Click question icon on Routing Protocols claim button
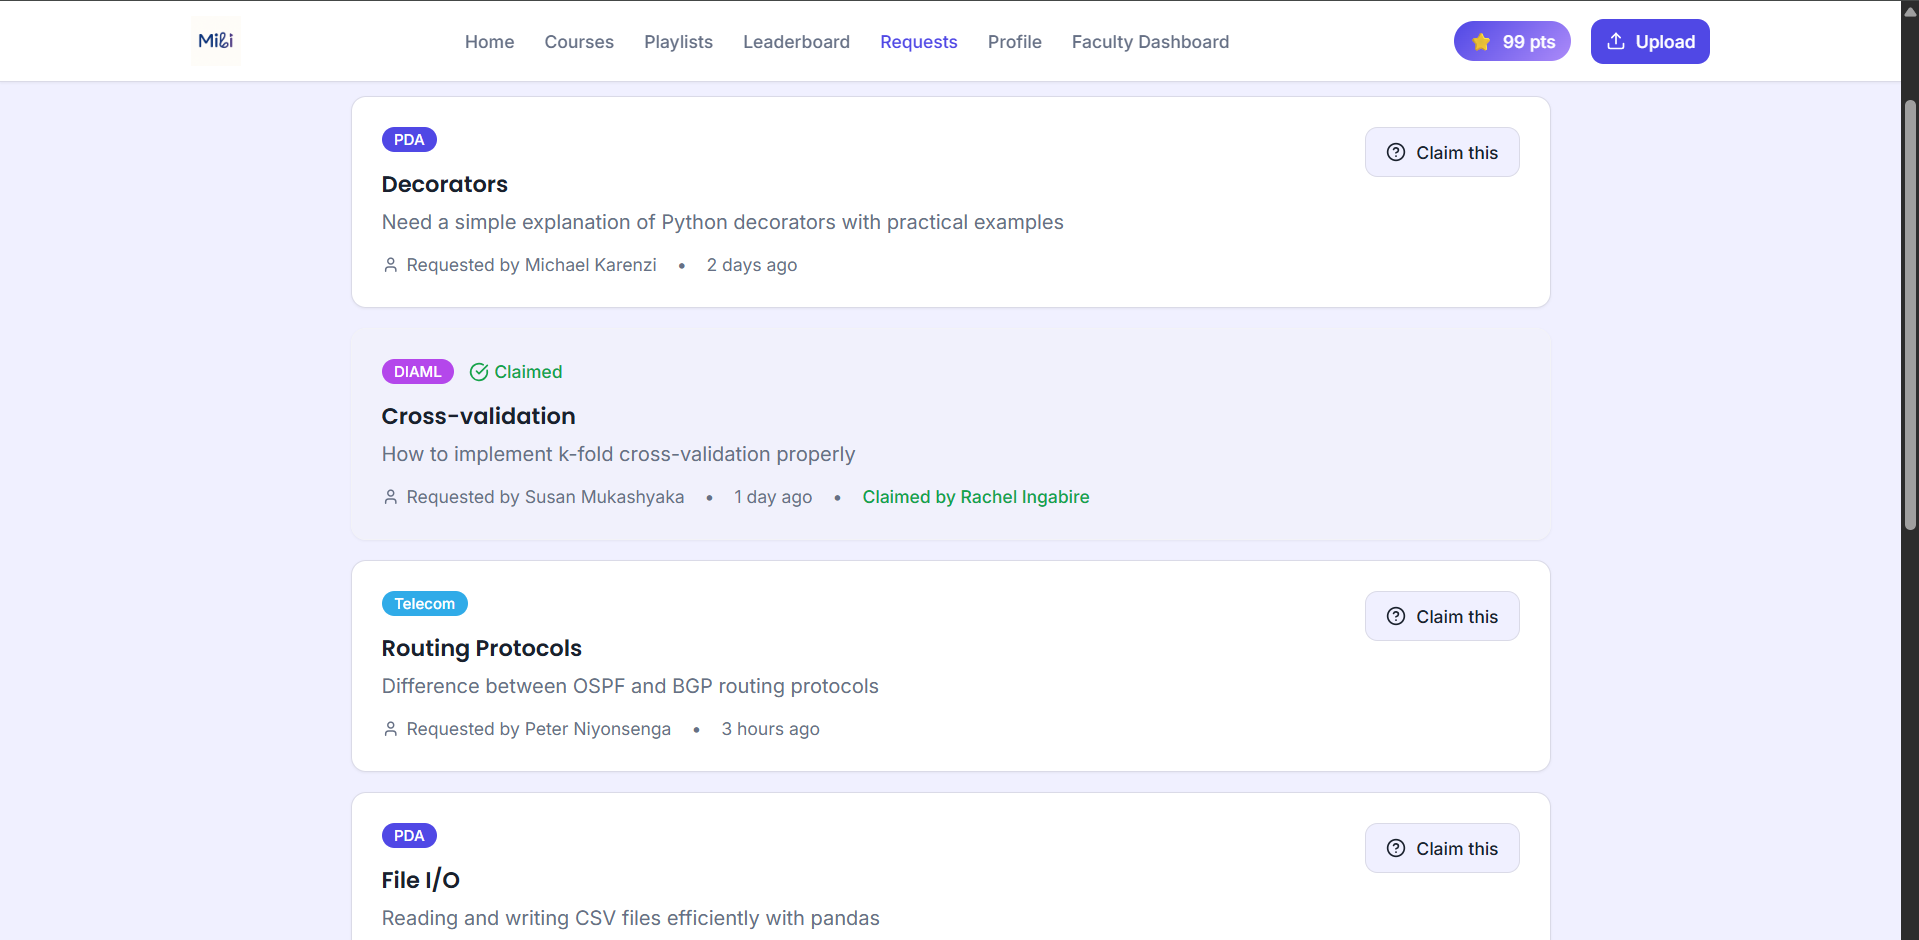Image resolution: width=1919 pixels, height=940 pixels. click(1396, 617)
